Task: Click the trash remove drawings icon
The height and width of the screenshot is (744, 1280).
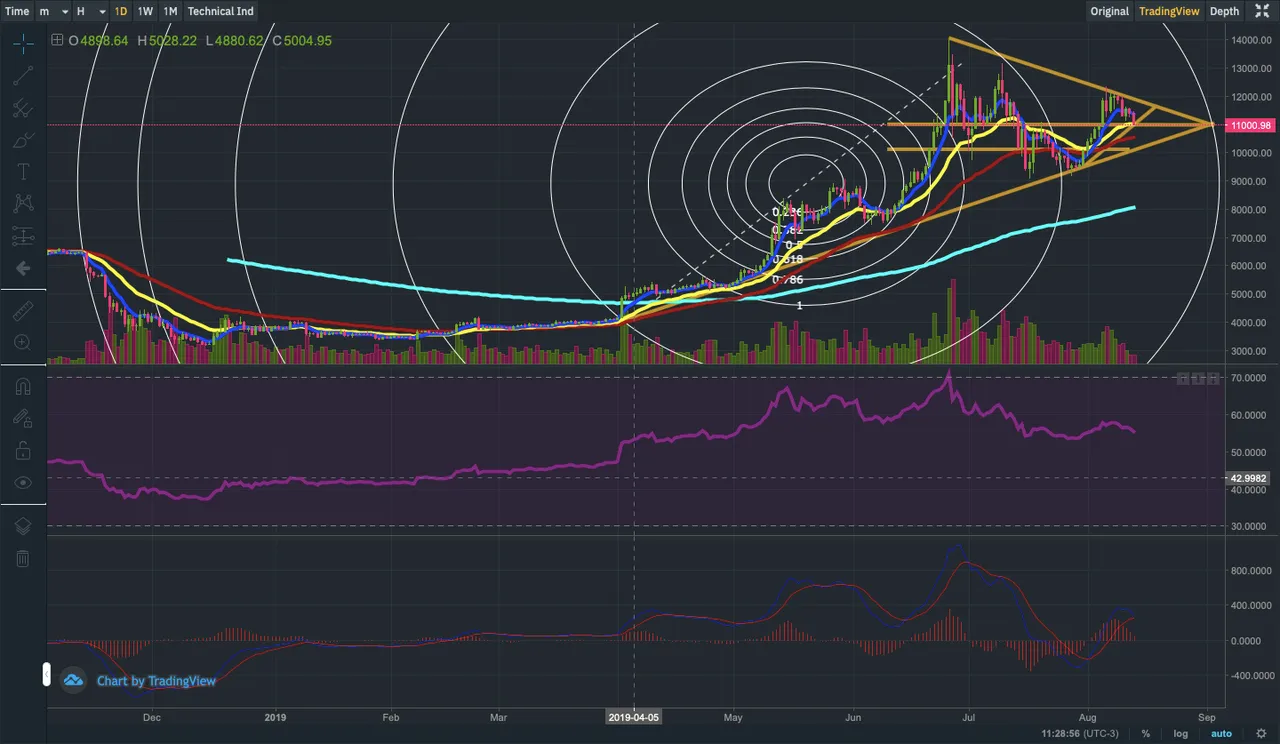Action: [x=22, y=558]
